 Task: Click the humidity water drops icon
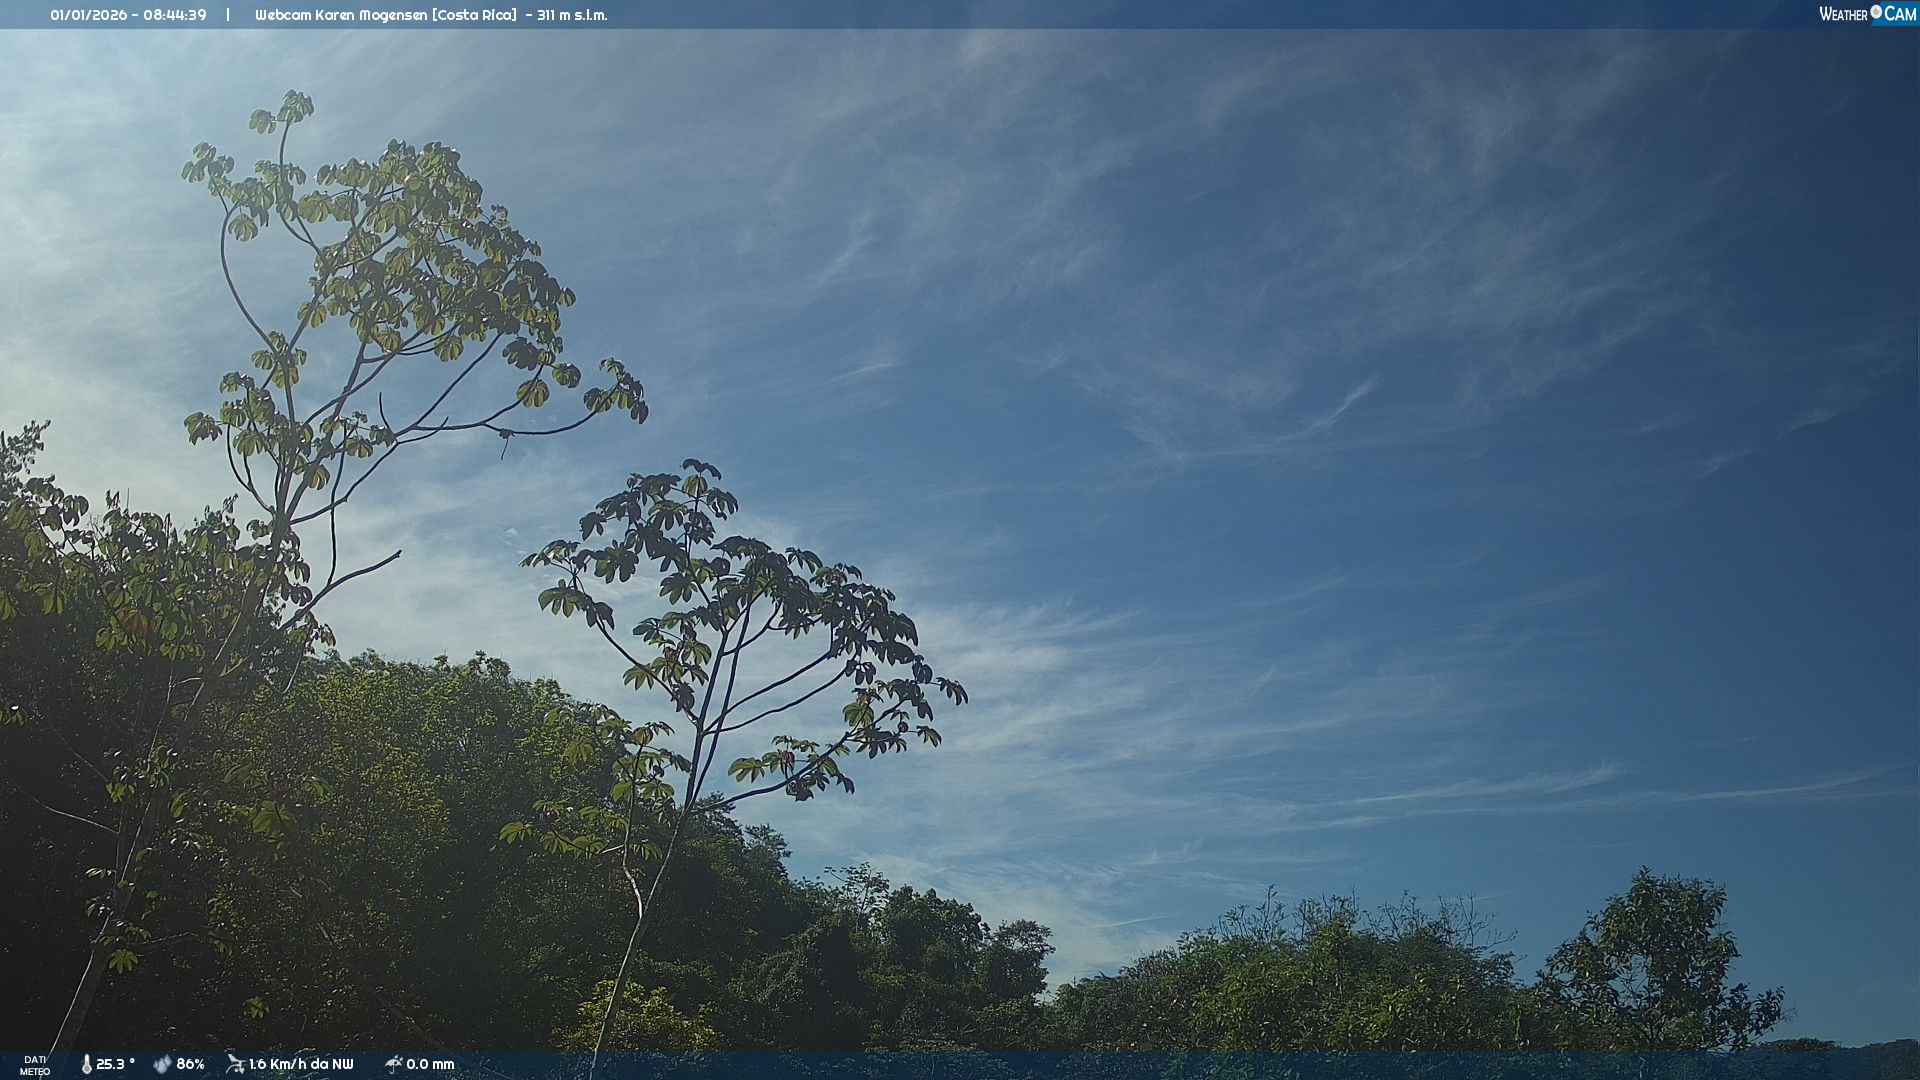(x=162, y=1064)
